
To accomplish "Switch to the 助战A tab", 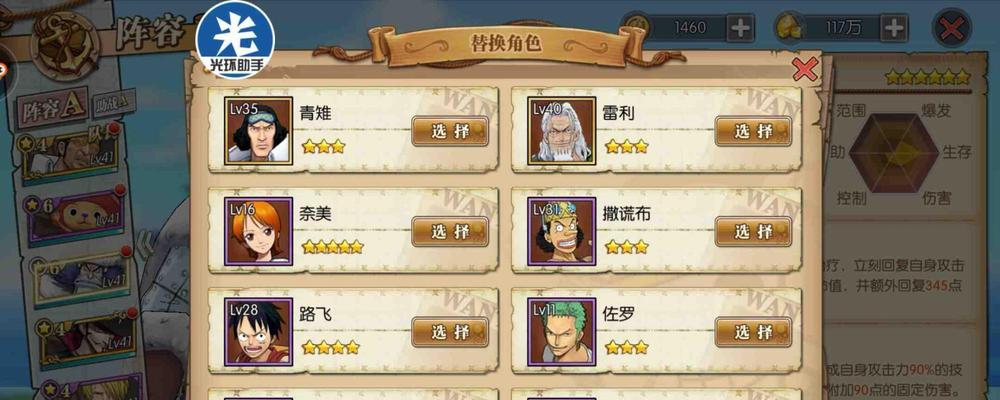I will coord(114,102).
